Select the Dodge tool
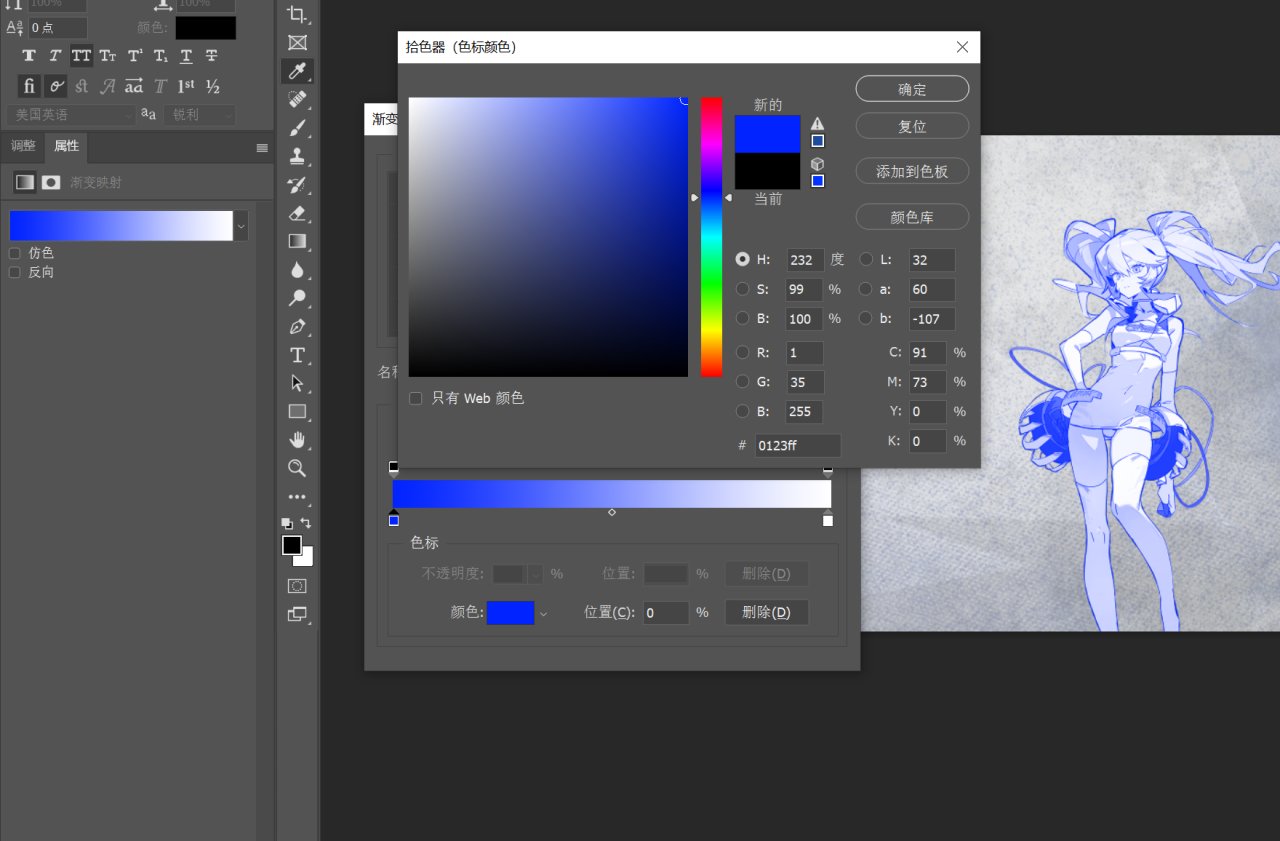Image resolution: width=1280 pixels, height=841 pixels. [x=297, y=298]
